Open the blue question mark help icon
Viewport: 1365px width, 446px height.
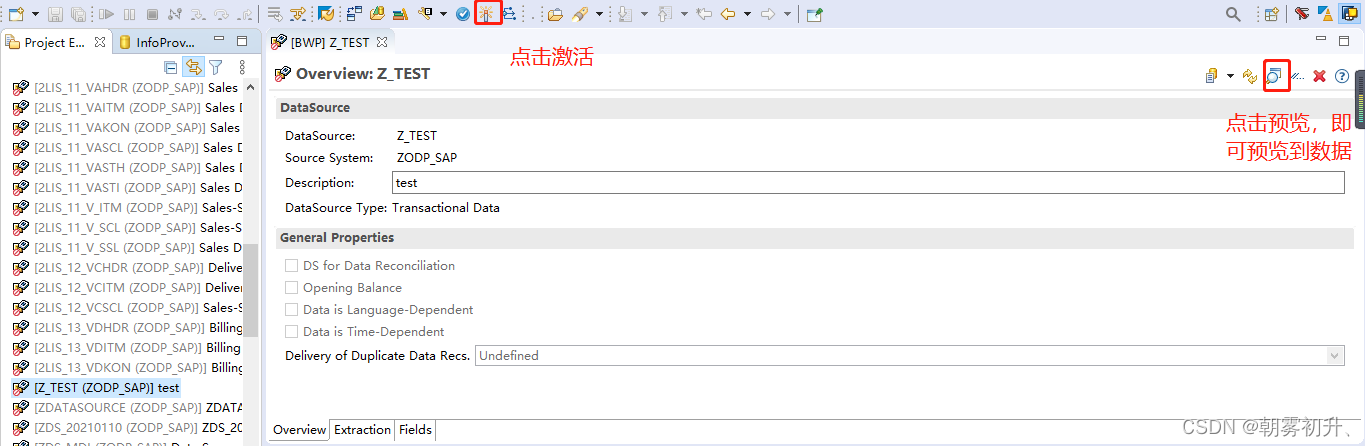[1342, 76]
